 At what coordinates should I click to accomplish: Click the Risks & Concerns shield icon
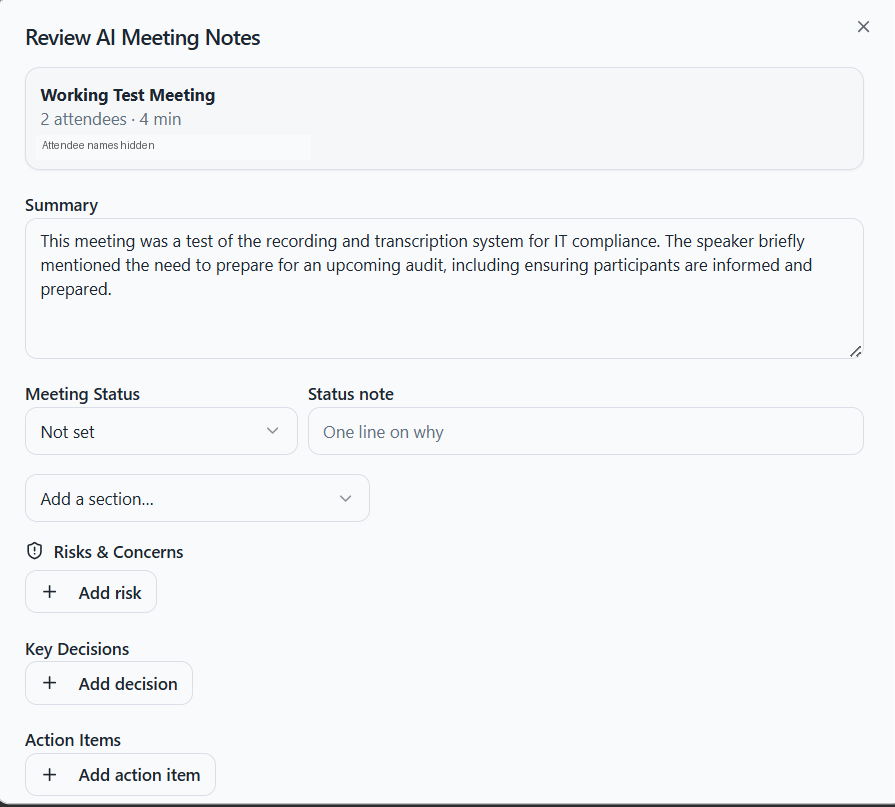[35, 551]
